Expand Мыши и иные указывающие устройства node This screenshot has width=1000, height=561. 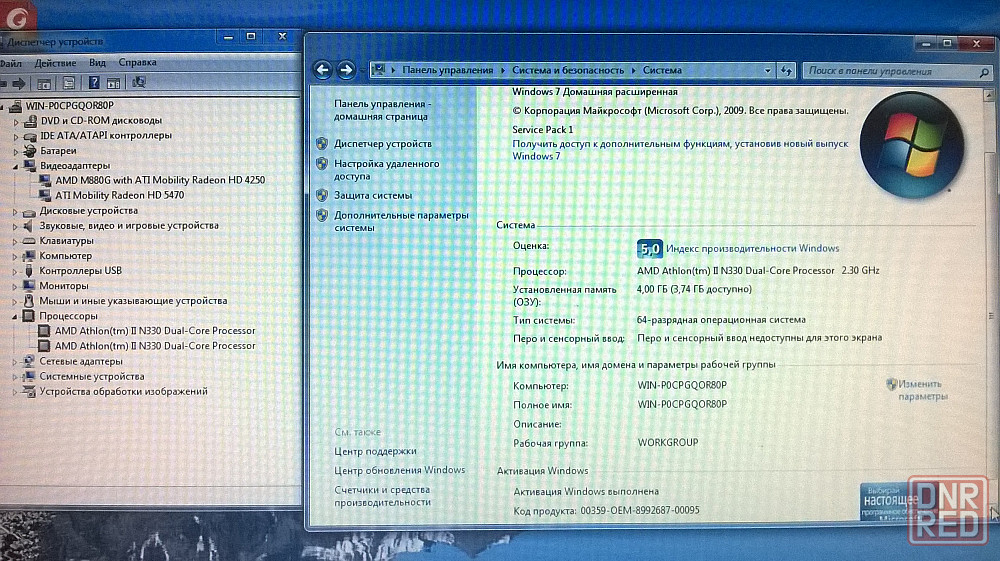tap(15, 302)
